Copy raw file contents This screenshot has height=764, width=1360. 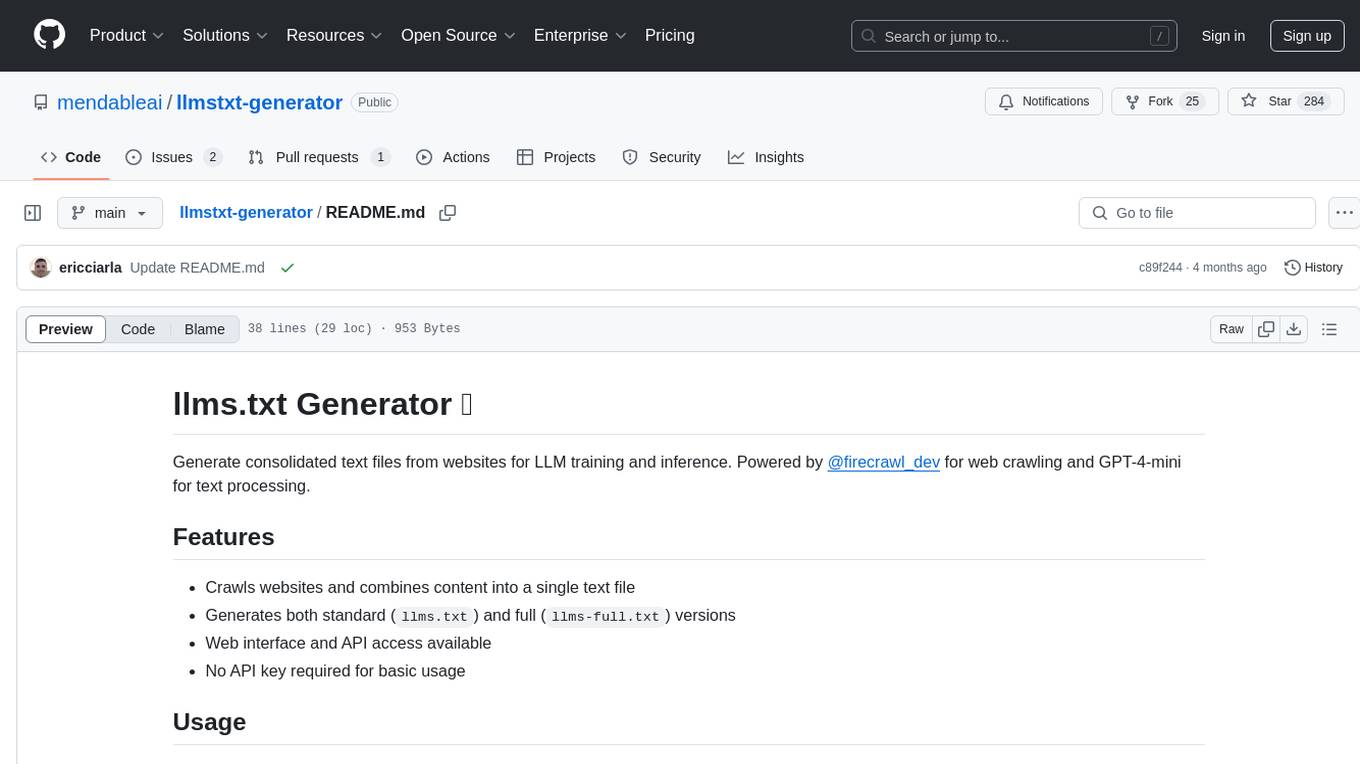pos(1266,329)
